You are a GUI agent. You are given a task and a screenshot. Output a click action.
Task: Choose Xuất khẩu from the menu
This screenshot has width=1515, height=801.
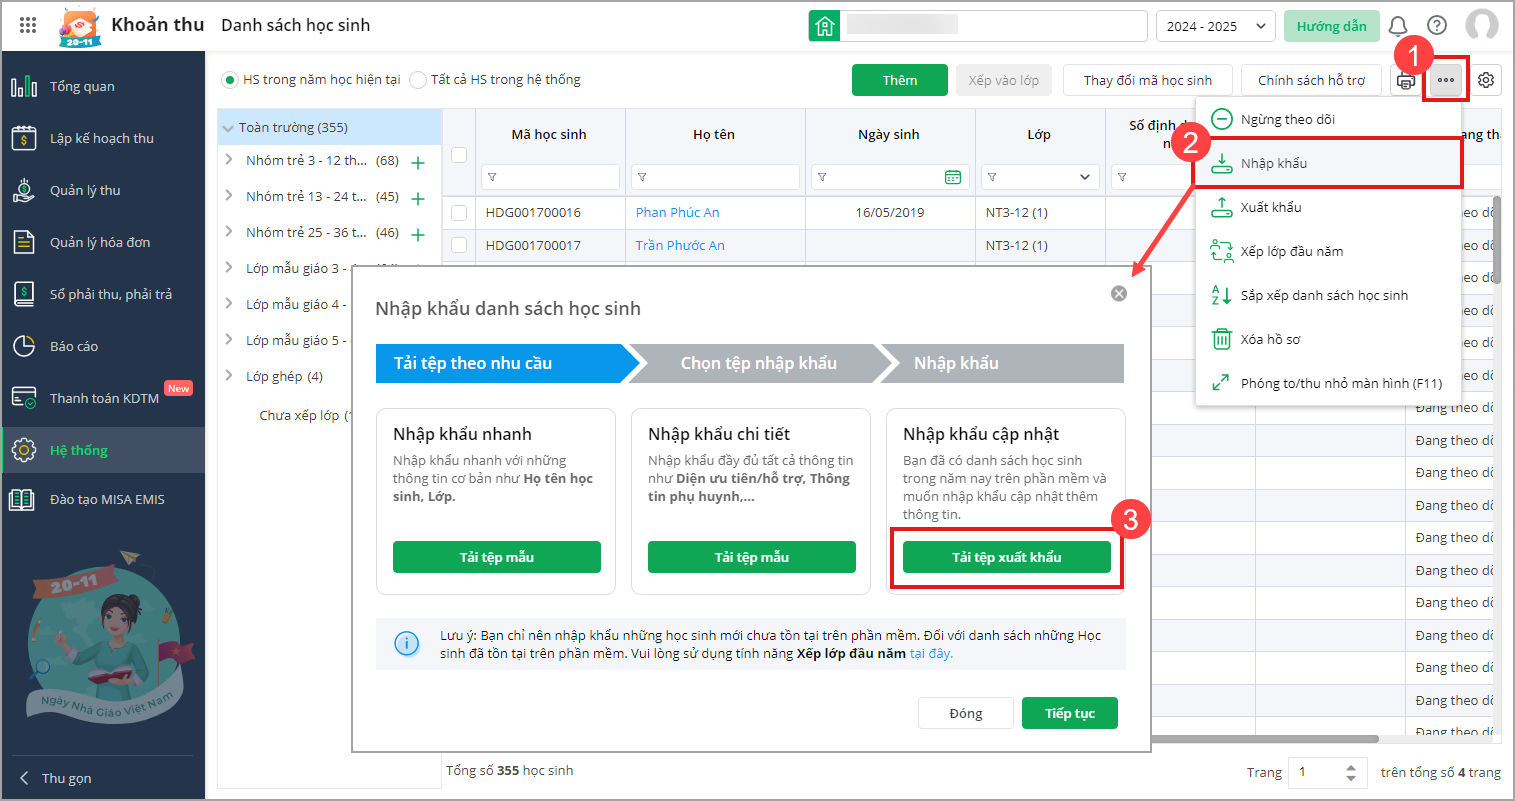point(1271,207)
